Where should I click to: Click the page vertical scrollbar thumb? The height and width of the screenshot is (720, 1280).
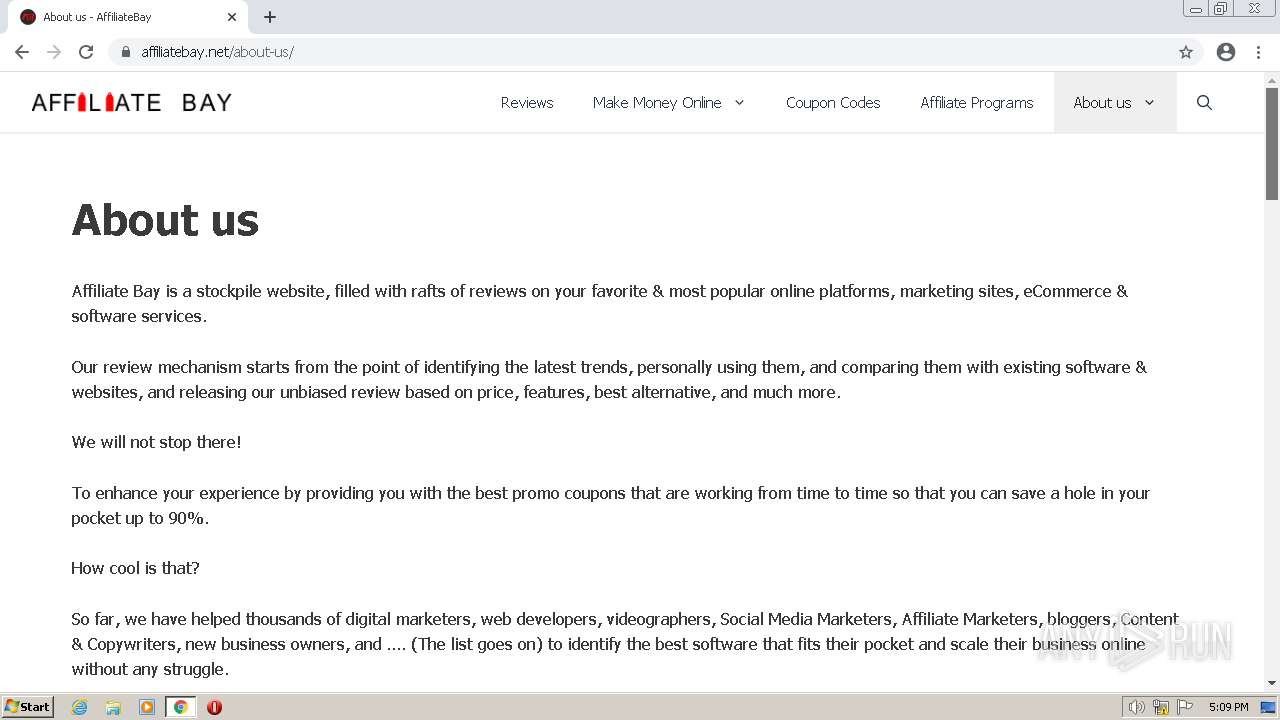[x=1272, y=143]
